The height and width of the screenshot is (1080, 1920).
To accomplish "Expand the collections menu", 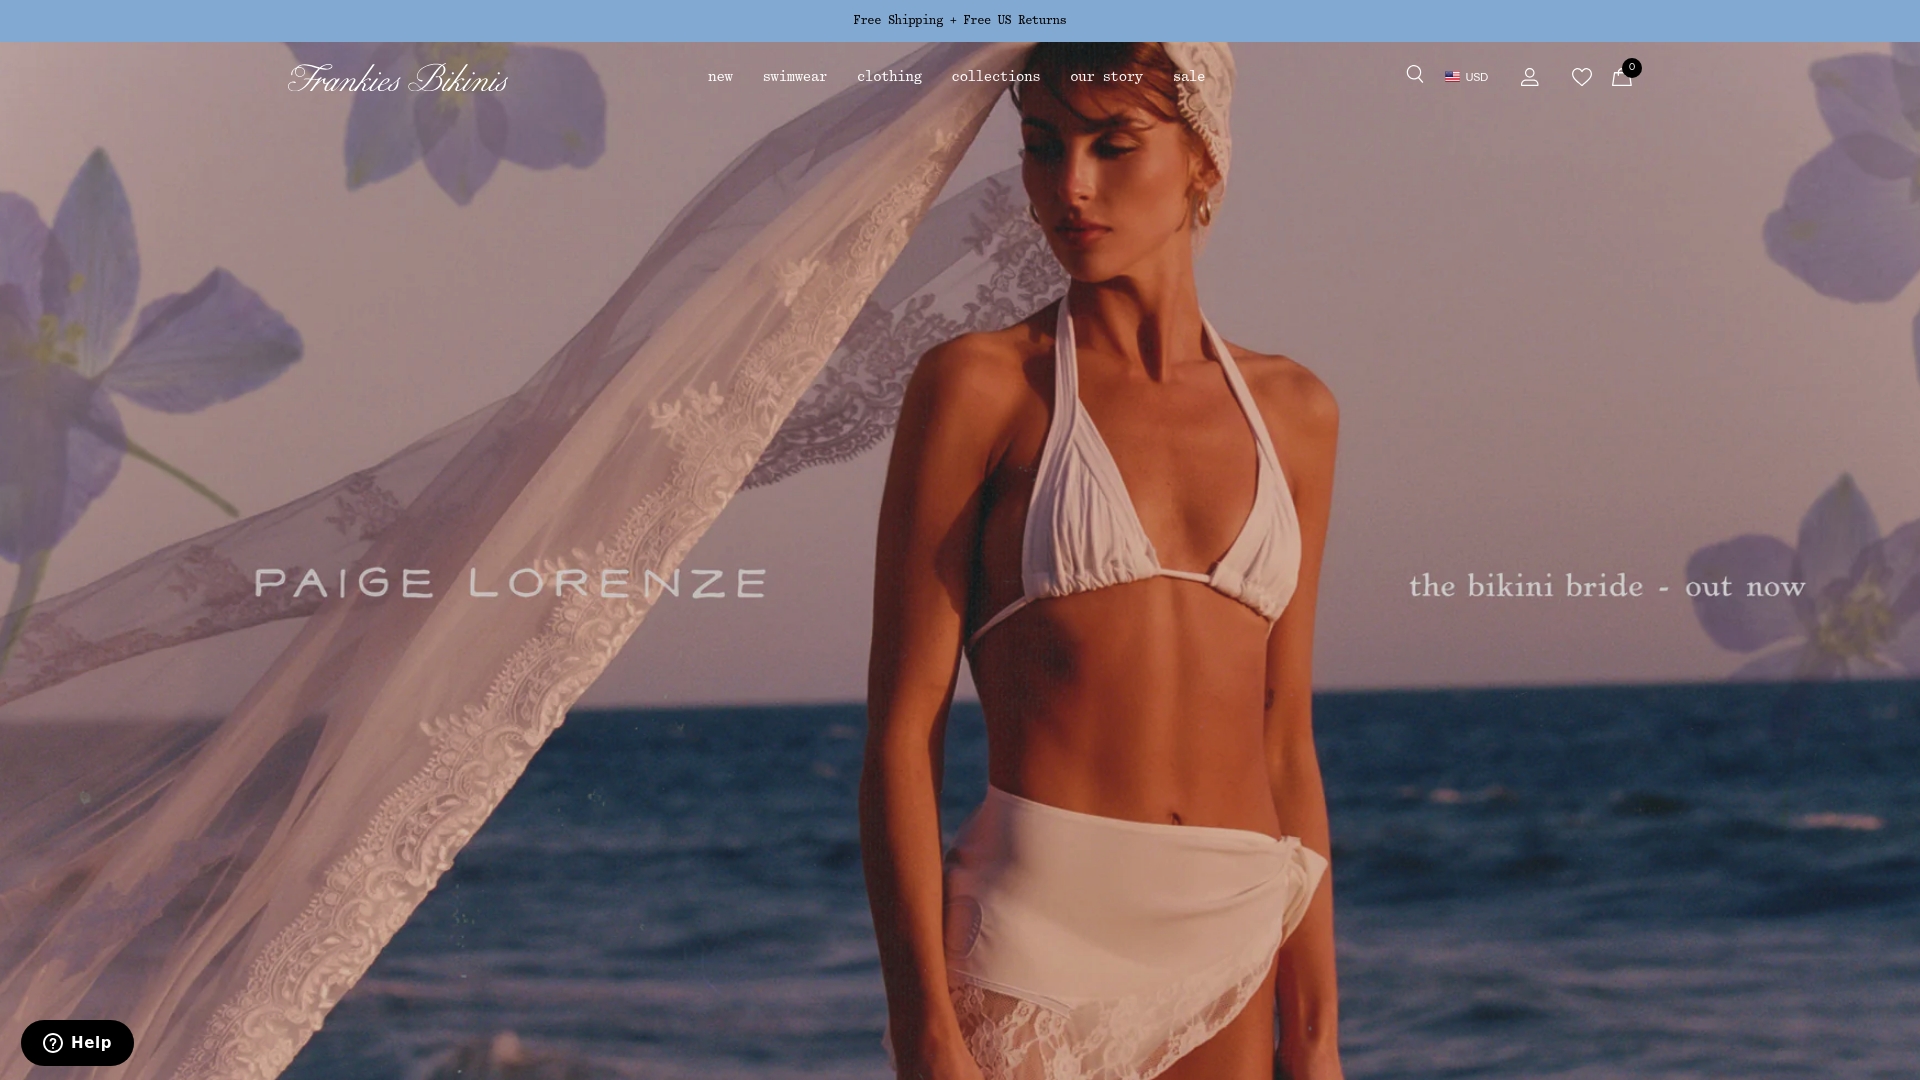I will (x=995, y=77).
